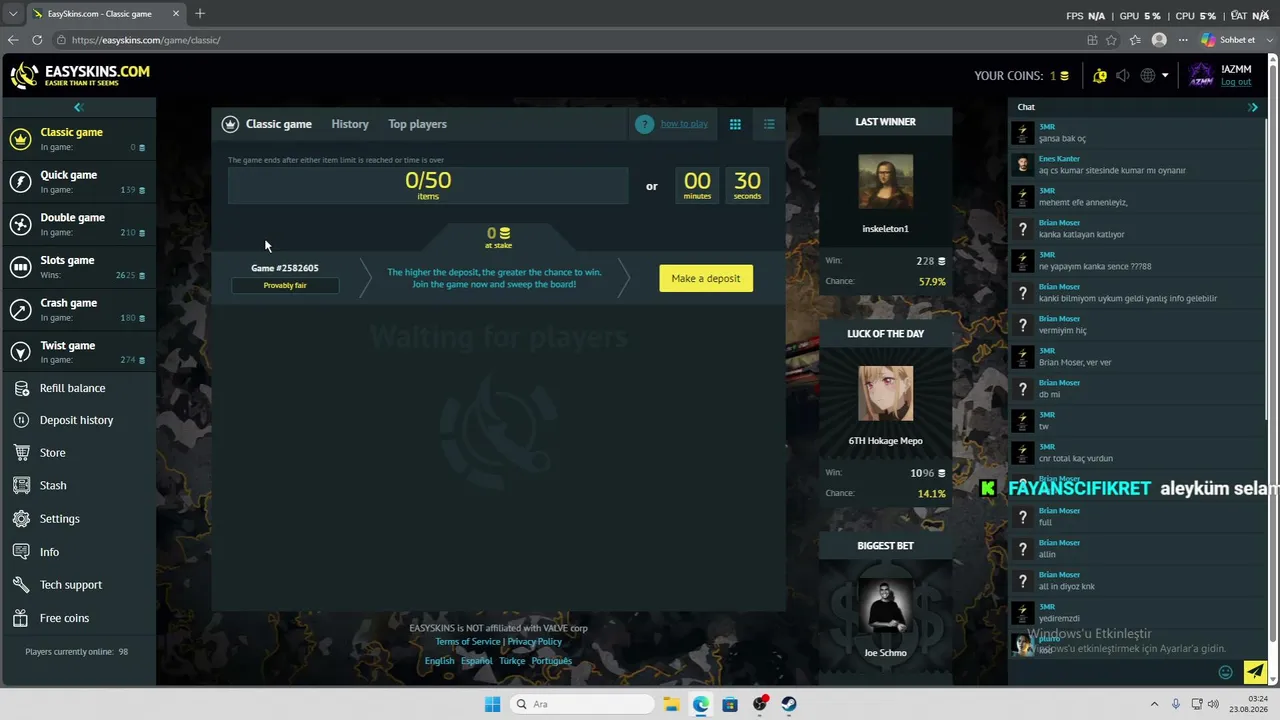
Task: Click the taskbar search box
Action: pos(583,704)
